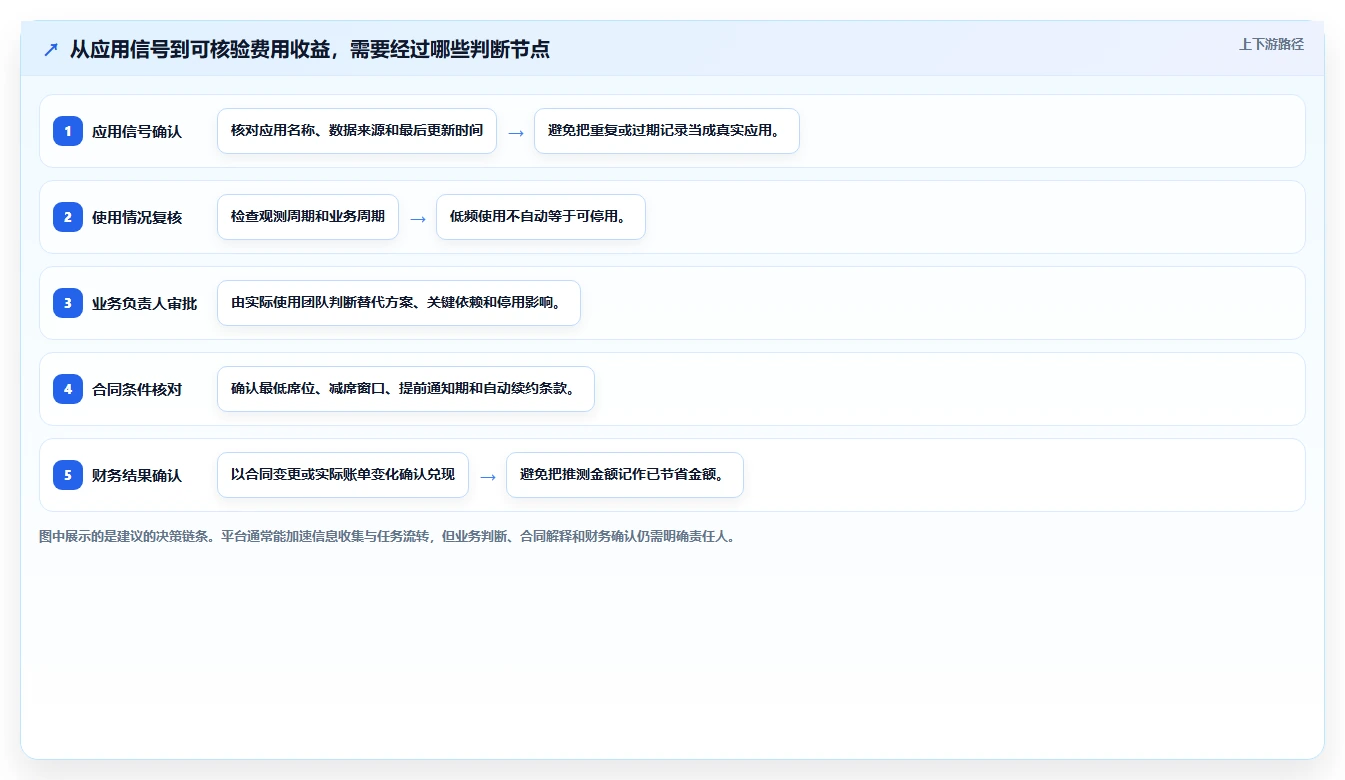Select the 合同条件核对 step label
1345x780 pixels.
point(137,389)
